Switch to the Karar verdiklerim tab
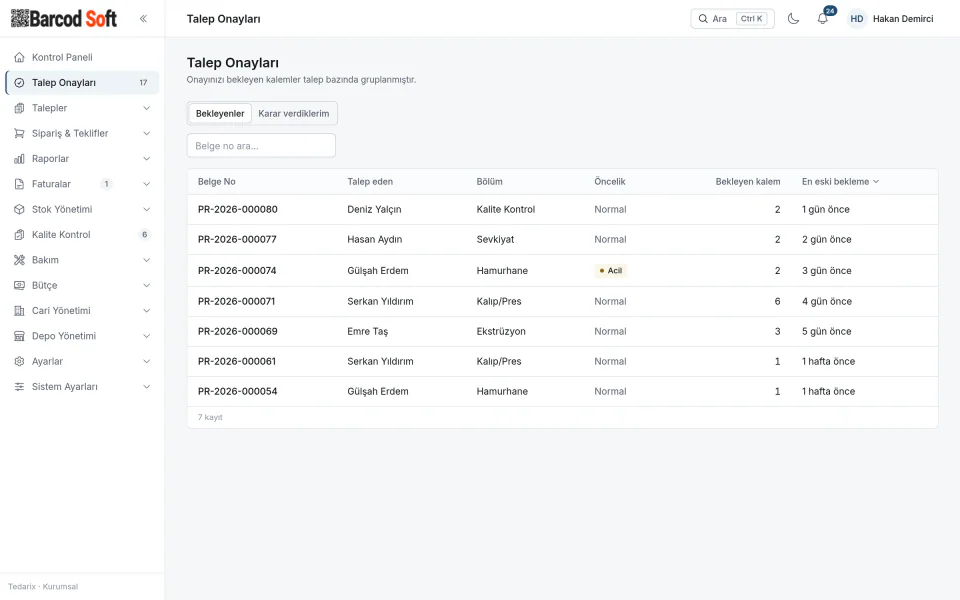 294,114
